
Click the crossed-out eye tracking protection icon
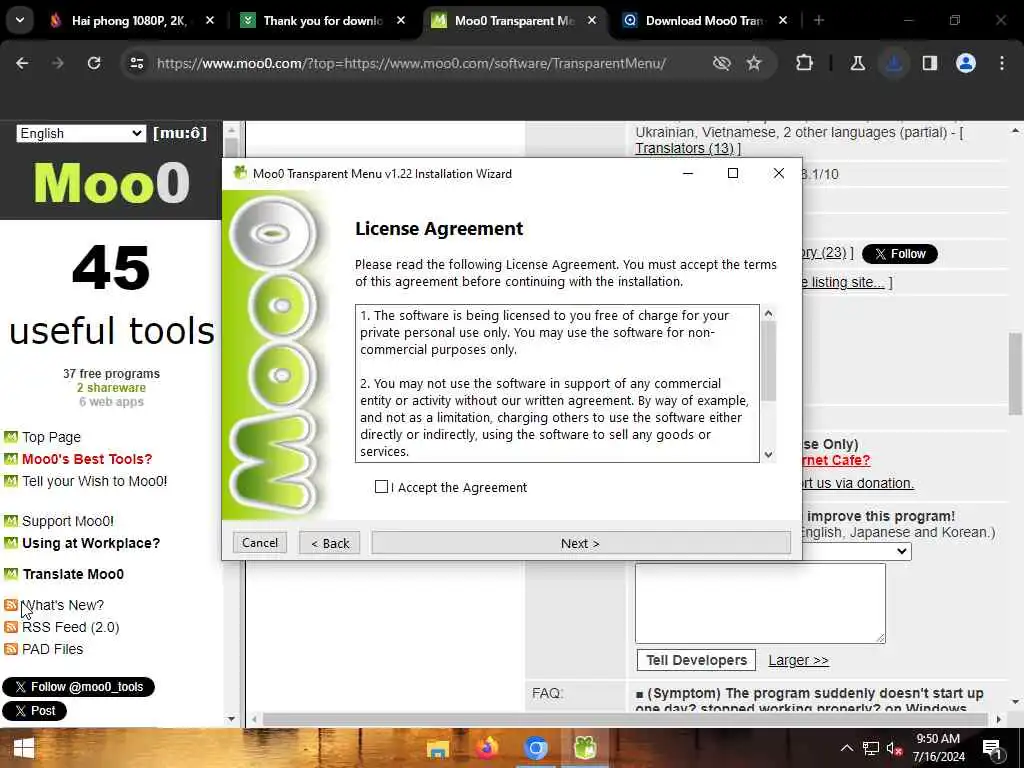(x=722, y=63)
